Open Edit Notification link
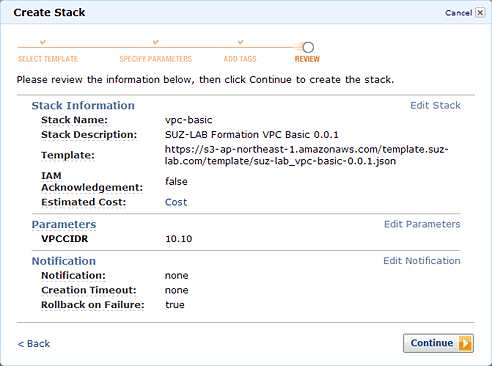The height and width of the screenshot is (366, 492). pyautogui.click(x=422, y=261)
